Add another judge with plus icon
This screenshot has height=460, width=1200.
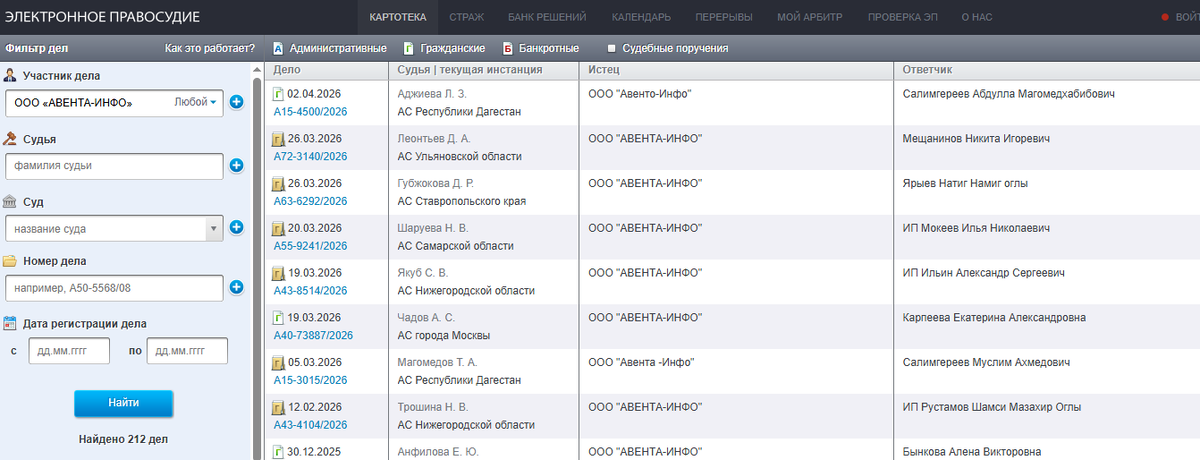(237, 166)
